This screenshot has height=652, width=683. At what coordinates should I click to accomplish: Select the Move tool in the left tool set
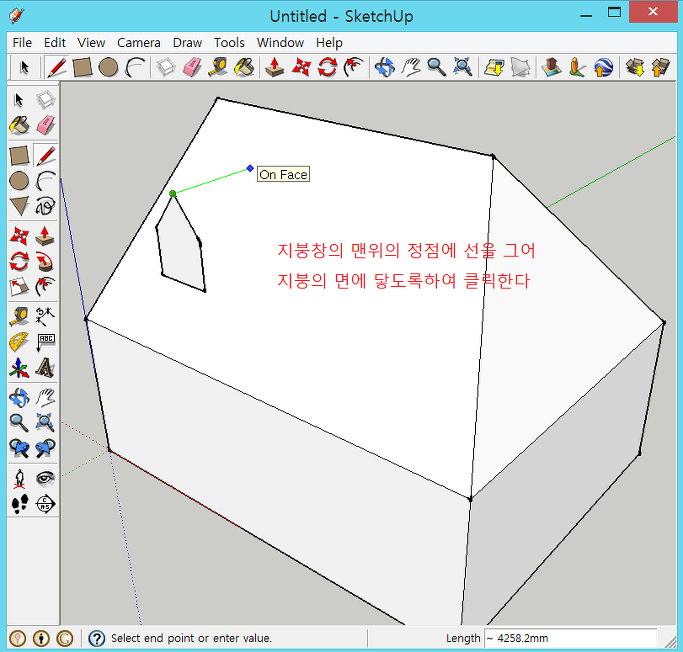click(19, 236)
